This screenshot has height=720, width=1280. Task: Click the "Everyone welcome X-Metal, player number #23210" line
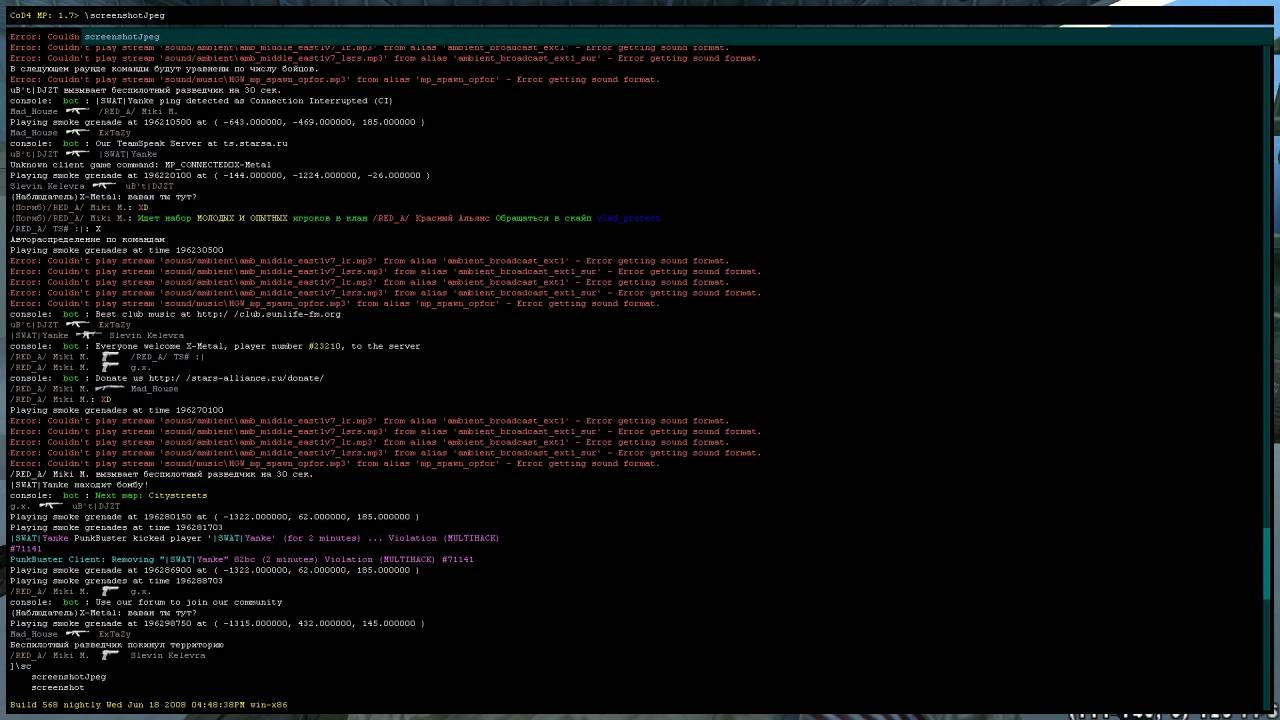point(215,346)
